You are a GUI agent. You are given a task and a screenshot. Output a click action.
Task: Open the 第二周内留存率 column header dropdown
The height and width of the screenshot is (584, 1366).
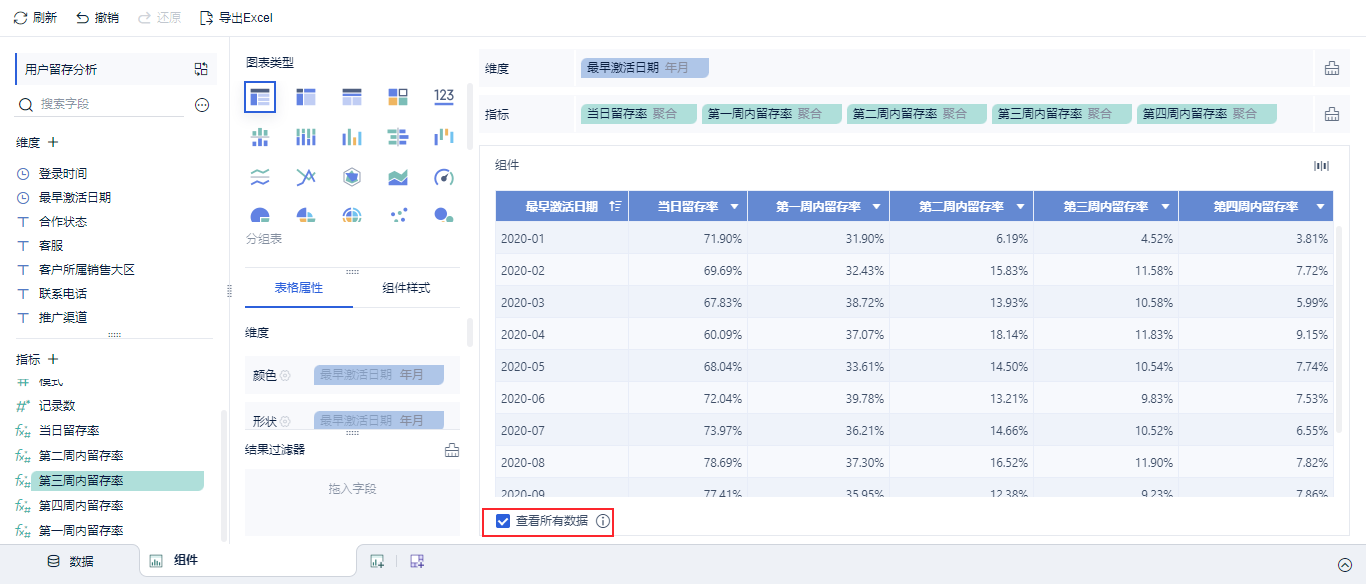pyautogui.click(x=1020, y=206)
